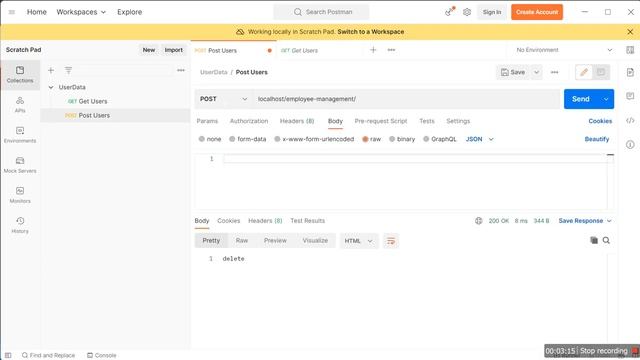This screenshot has width=640, height=360.
Task: Open the documentation icon in right sidebar
Action: click(x=630, y=72)
